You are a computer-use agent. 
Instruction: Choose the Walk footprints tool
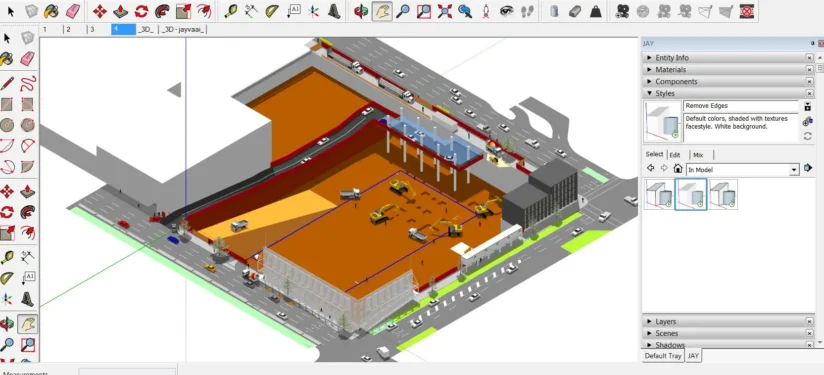[528, 11]
